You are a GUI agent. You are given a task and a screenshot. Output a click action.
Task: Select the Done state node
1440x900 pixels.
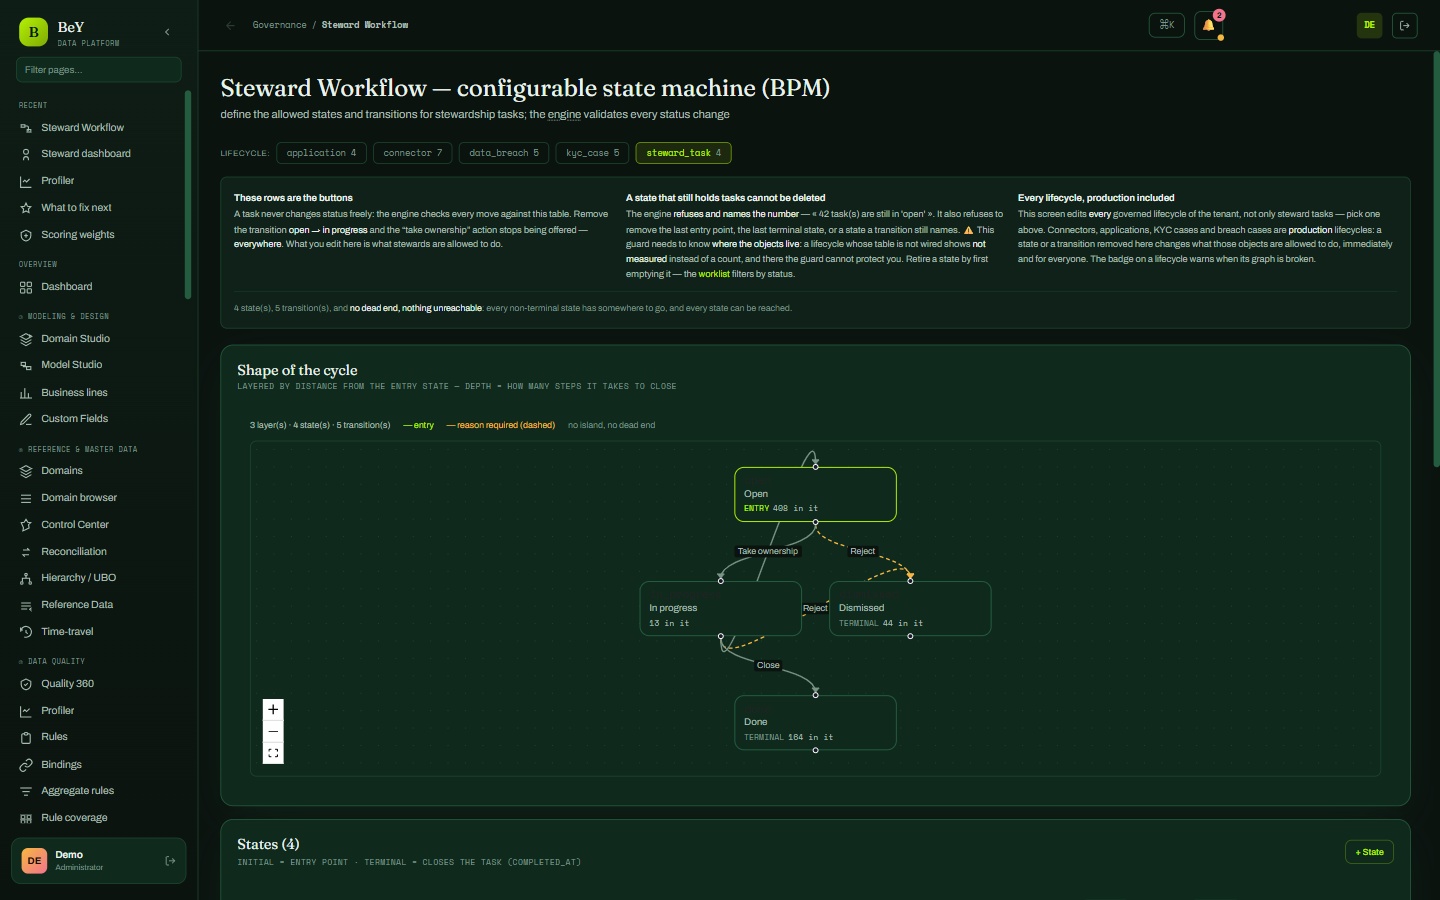[x=815, y=722]
